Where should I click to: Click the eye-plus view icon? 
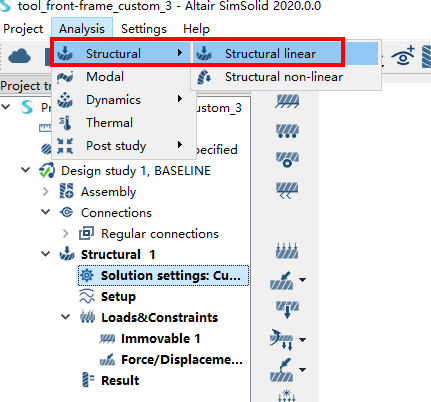(404, 55)
